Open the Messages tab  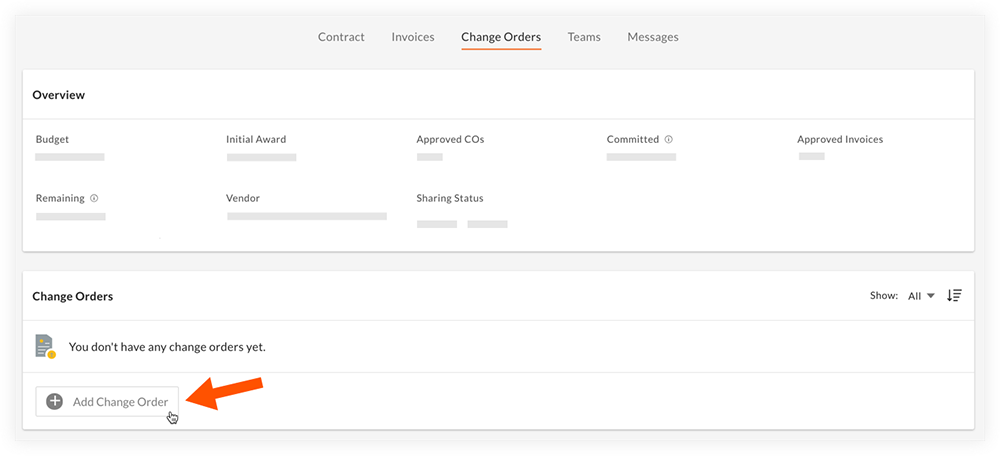click(653, 37)
